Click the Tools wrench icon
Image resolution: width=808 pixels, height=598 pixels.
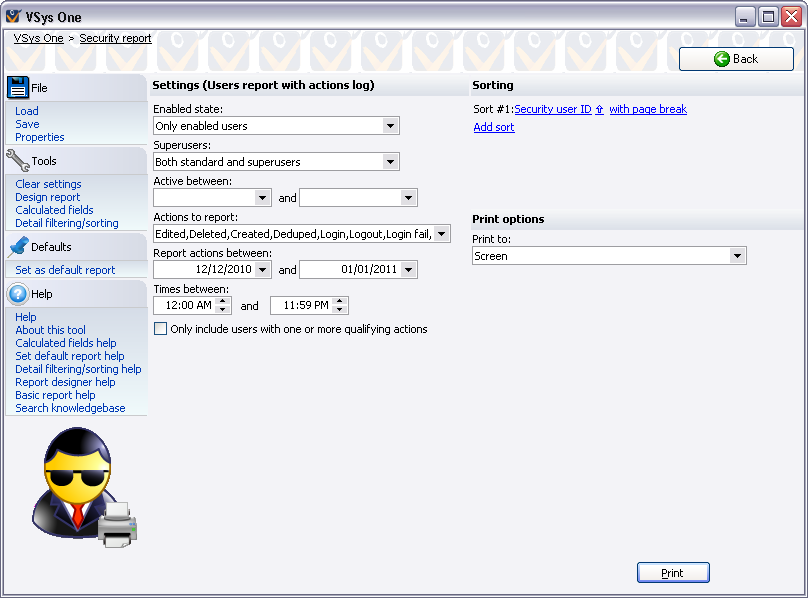point(18,160)
